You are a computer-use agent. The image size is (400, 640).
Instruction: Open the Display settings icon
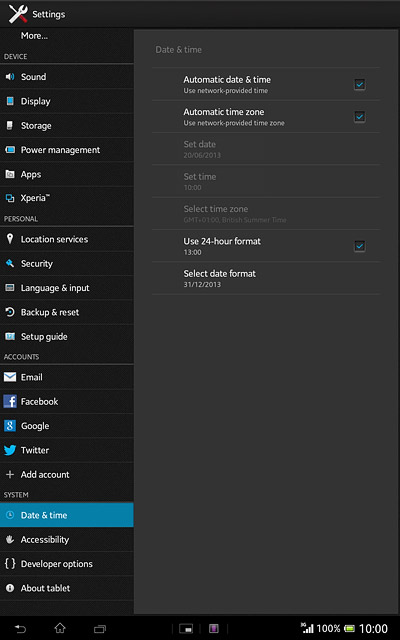point(10,101)
